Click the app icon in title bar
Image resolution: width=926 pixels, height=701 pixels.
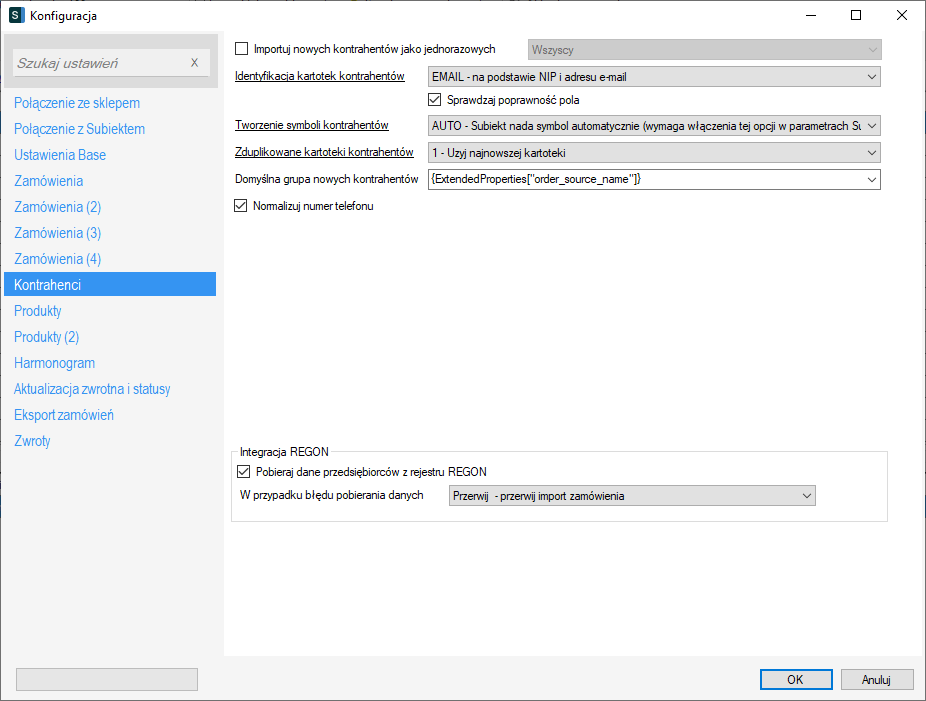(x=16, y=15)
